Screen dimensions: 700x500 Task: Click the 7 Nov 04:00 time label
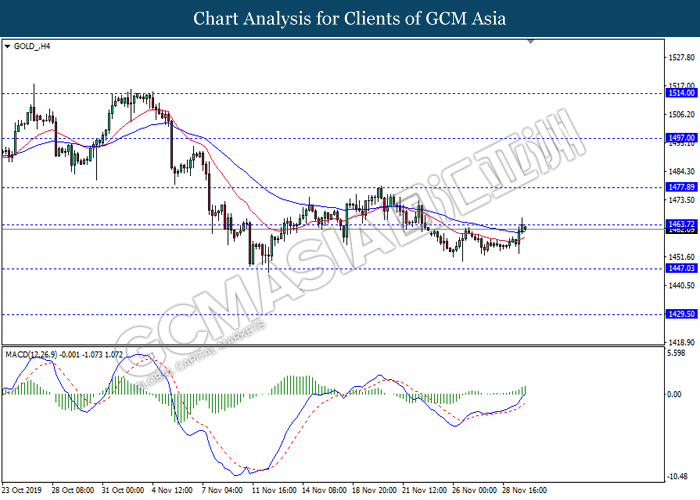click(x=222, y=490)
